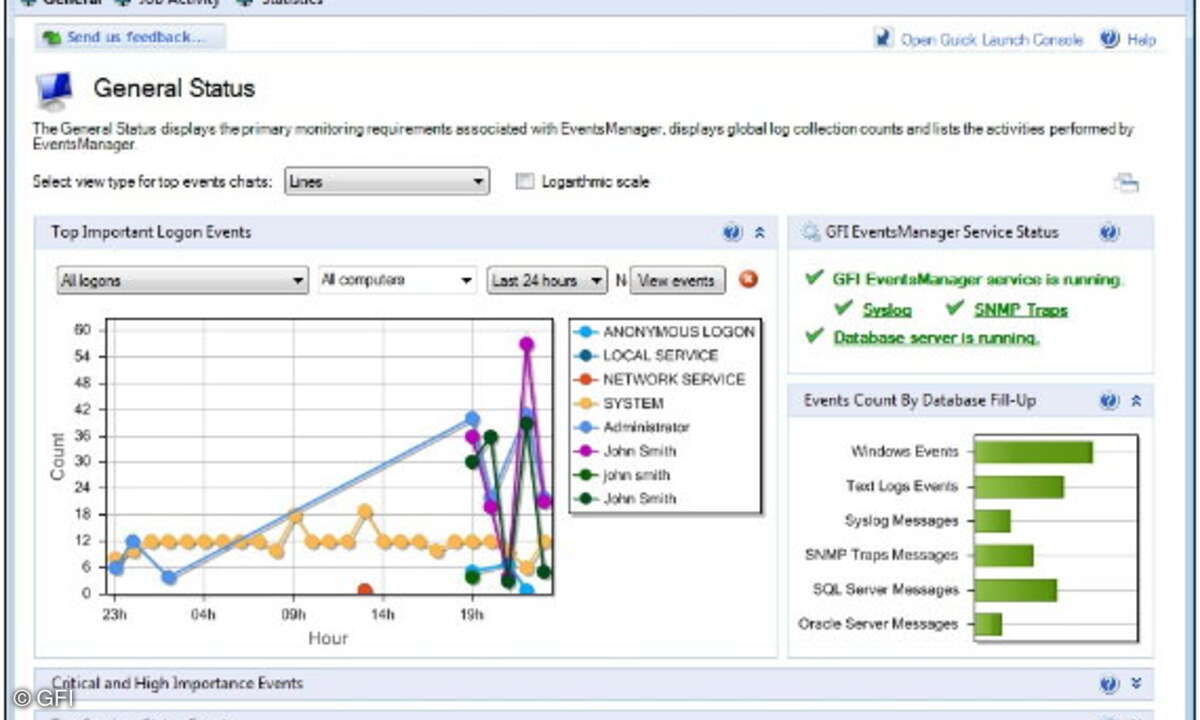Open the SNMP Traps link
This screenshot has height=720, width=1200.
1021,310
